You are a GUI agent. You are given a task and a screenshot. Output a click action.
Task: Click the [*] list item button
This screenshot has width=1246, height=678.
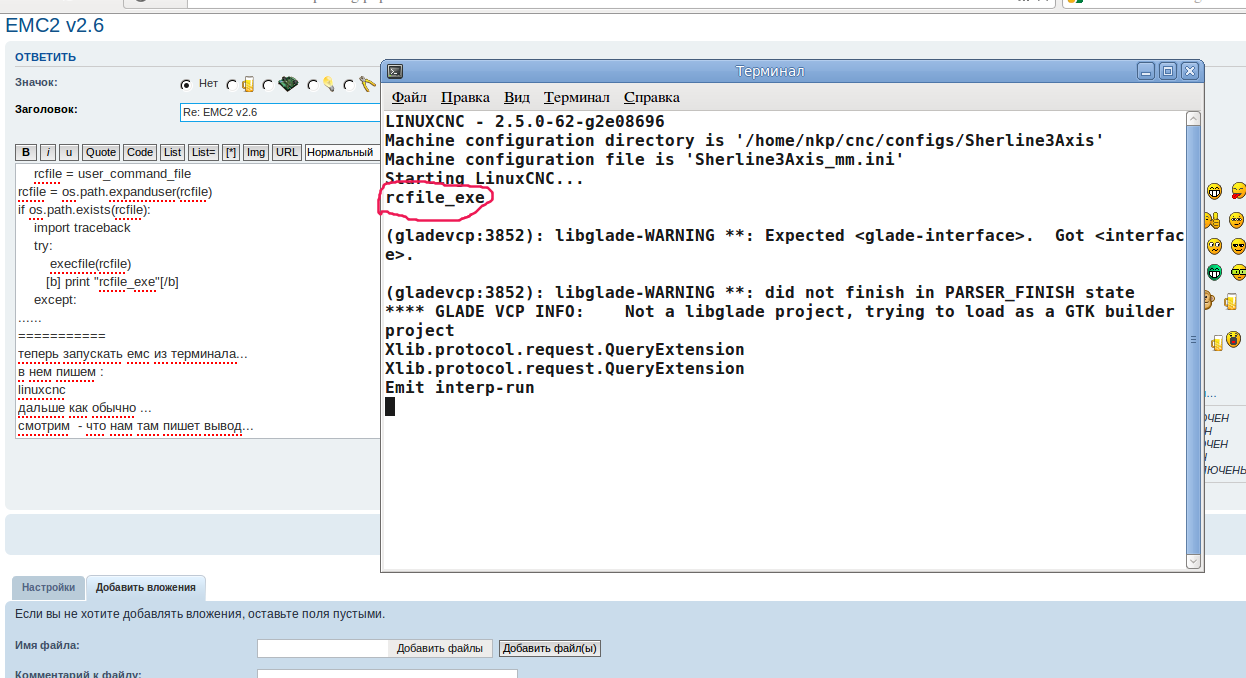(231, 152)
